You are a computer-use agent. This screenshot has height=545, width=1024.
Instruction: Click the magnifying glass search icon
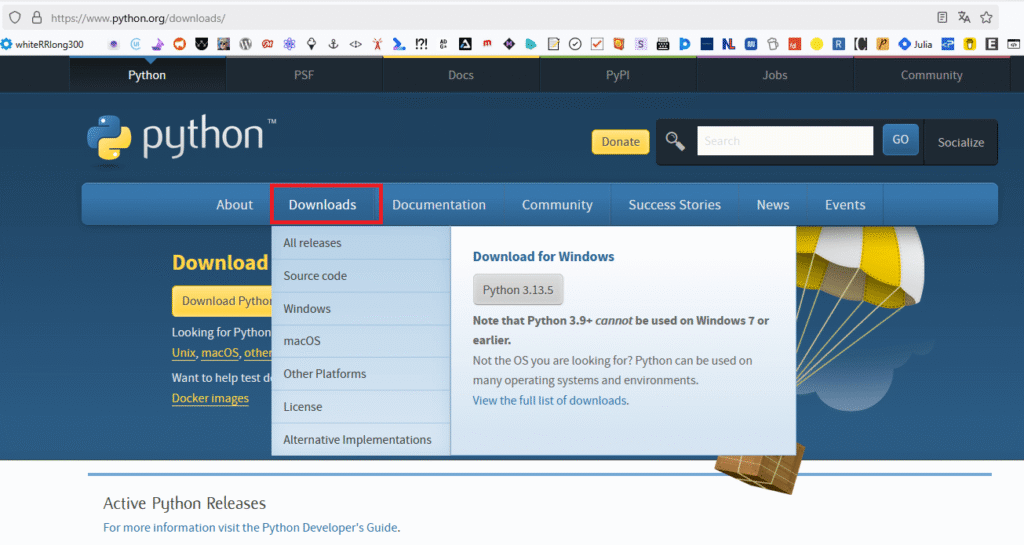(x=675, y=141)
